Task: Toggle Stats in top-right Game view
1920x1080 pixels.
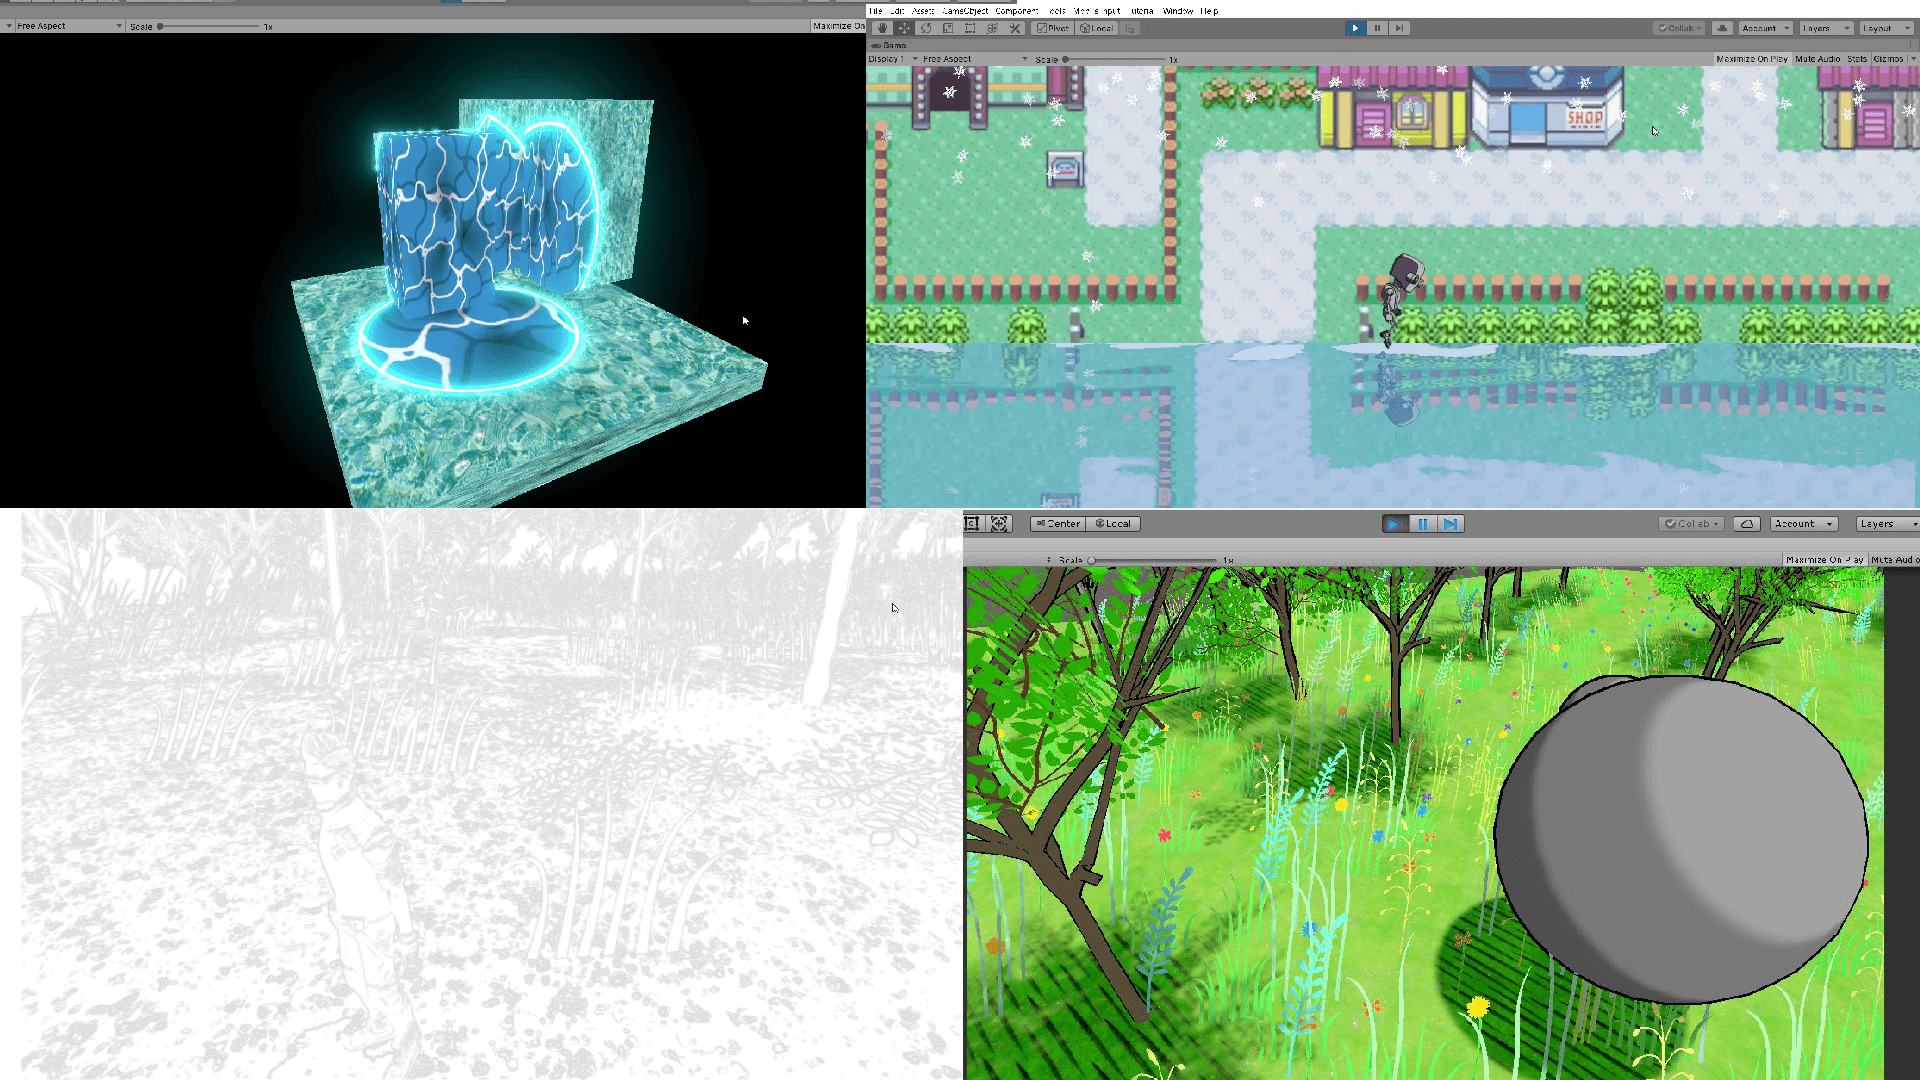Action: point(1857,59)
